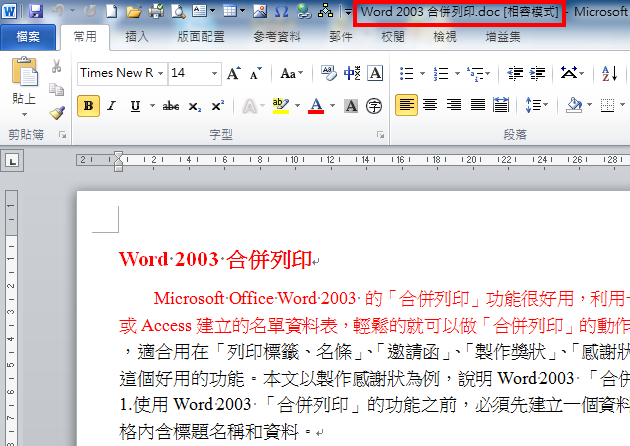Cut selection with the scissors icon
Screen dimensions: 630x446
(56, 66)
